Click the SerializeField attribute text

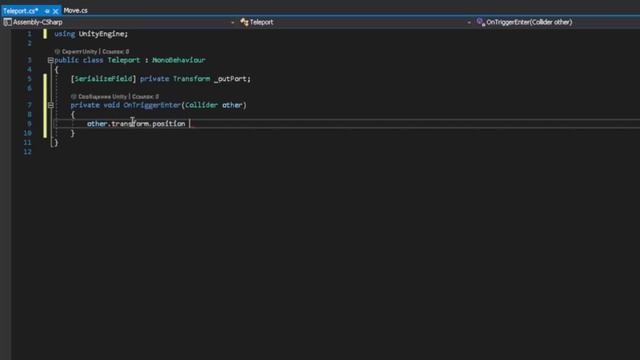click(103, 79)
